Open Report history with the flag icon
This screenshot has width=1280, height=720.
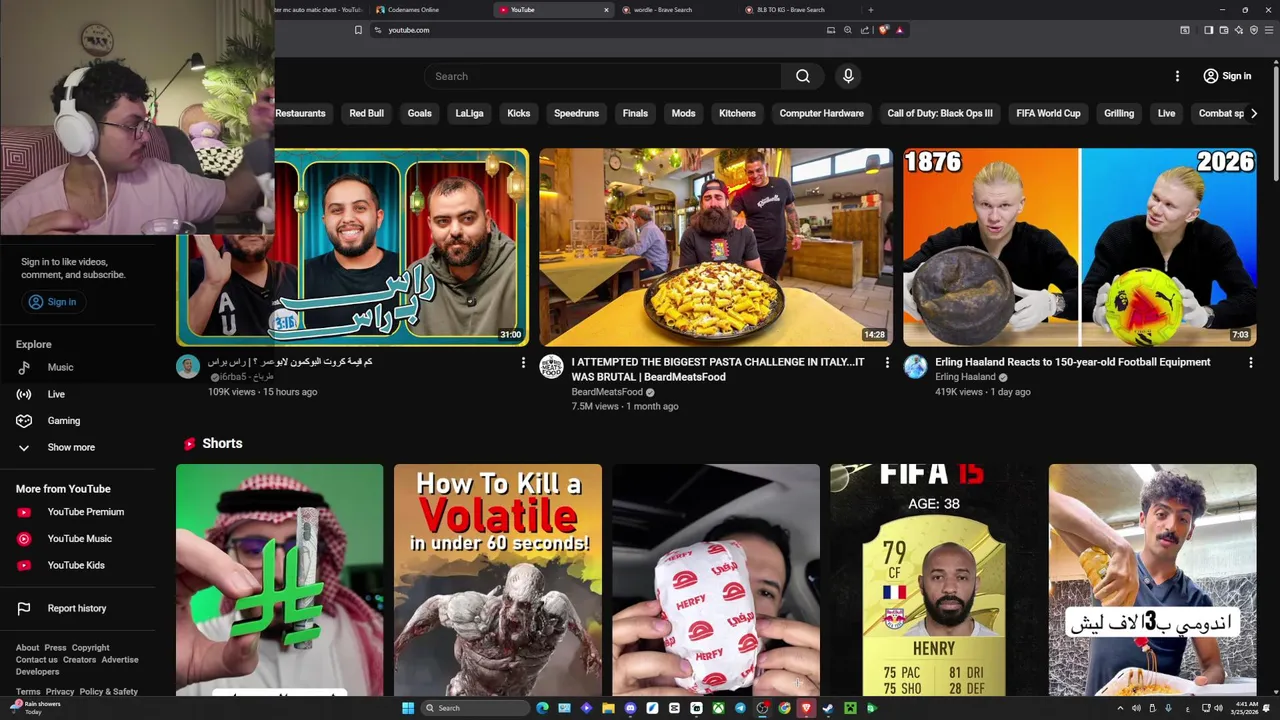coord(76,608)
